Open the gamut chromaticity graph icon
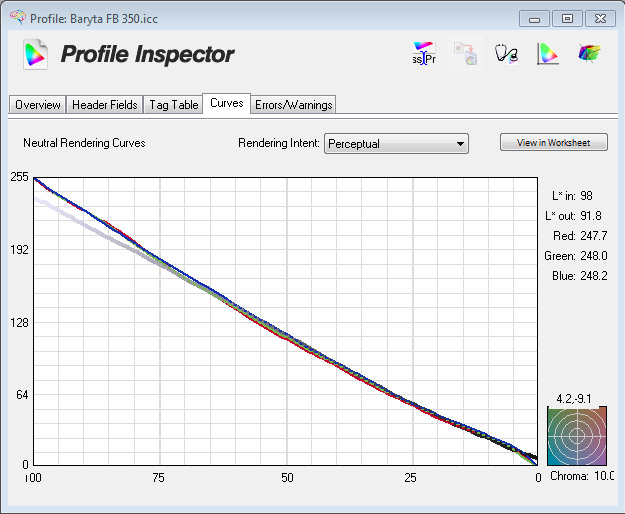This screenshot has height=514, width=625. coord(548,53)
